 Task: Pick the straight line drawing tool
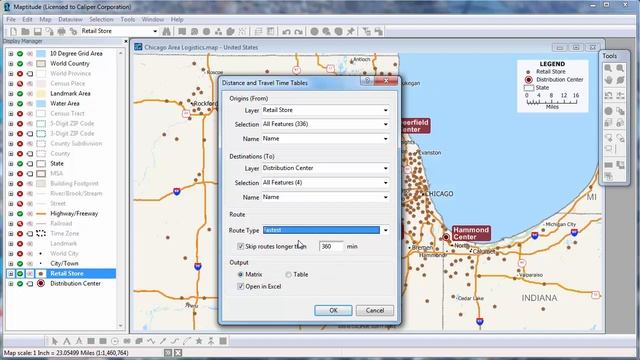point(163,341)
